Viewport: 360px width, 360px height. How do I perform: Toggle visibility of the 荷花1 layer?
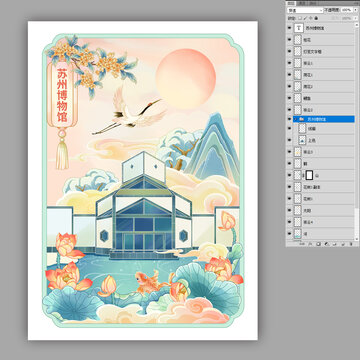coord(289,75)
